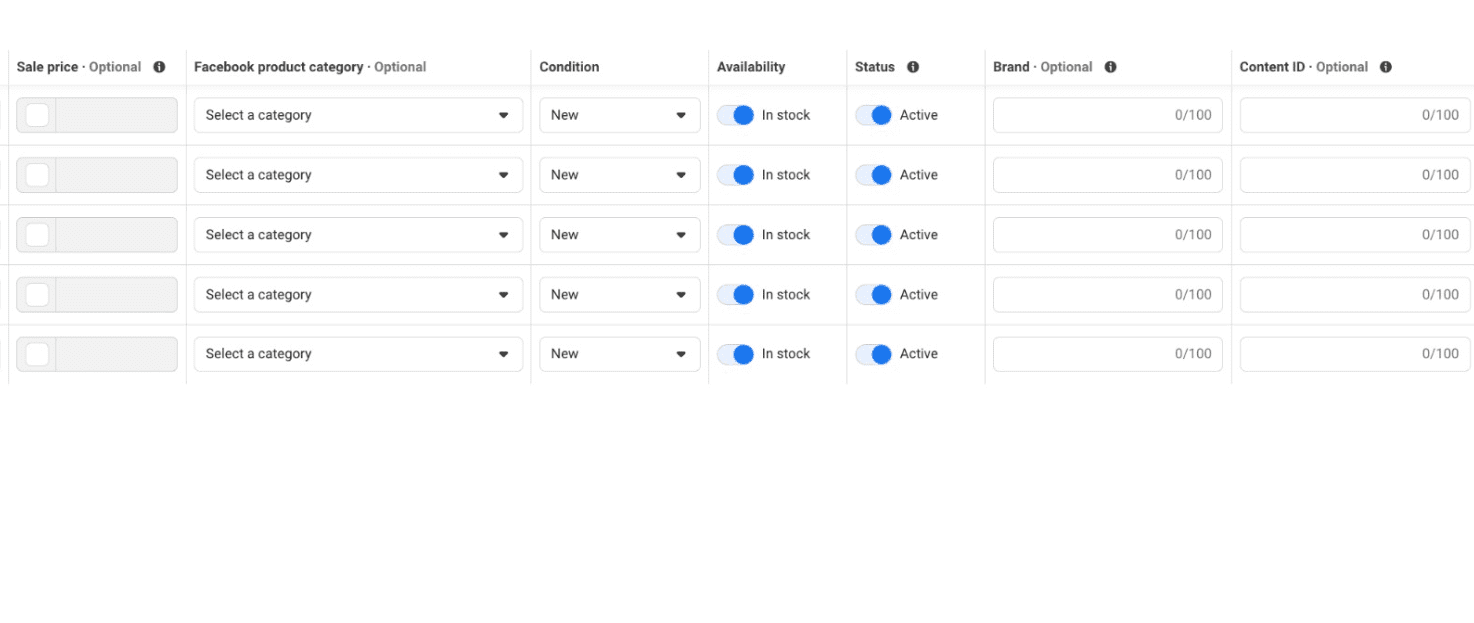The image size is (1474, 623).
Task: Click the info icon next to Brand
Action: click(1110, 67)
